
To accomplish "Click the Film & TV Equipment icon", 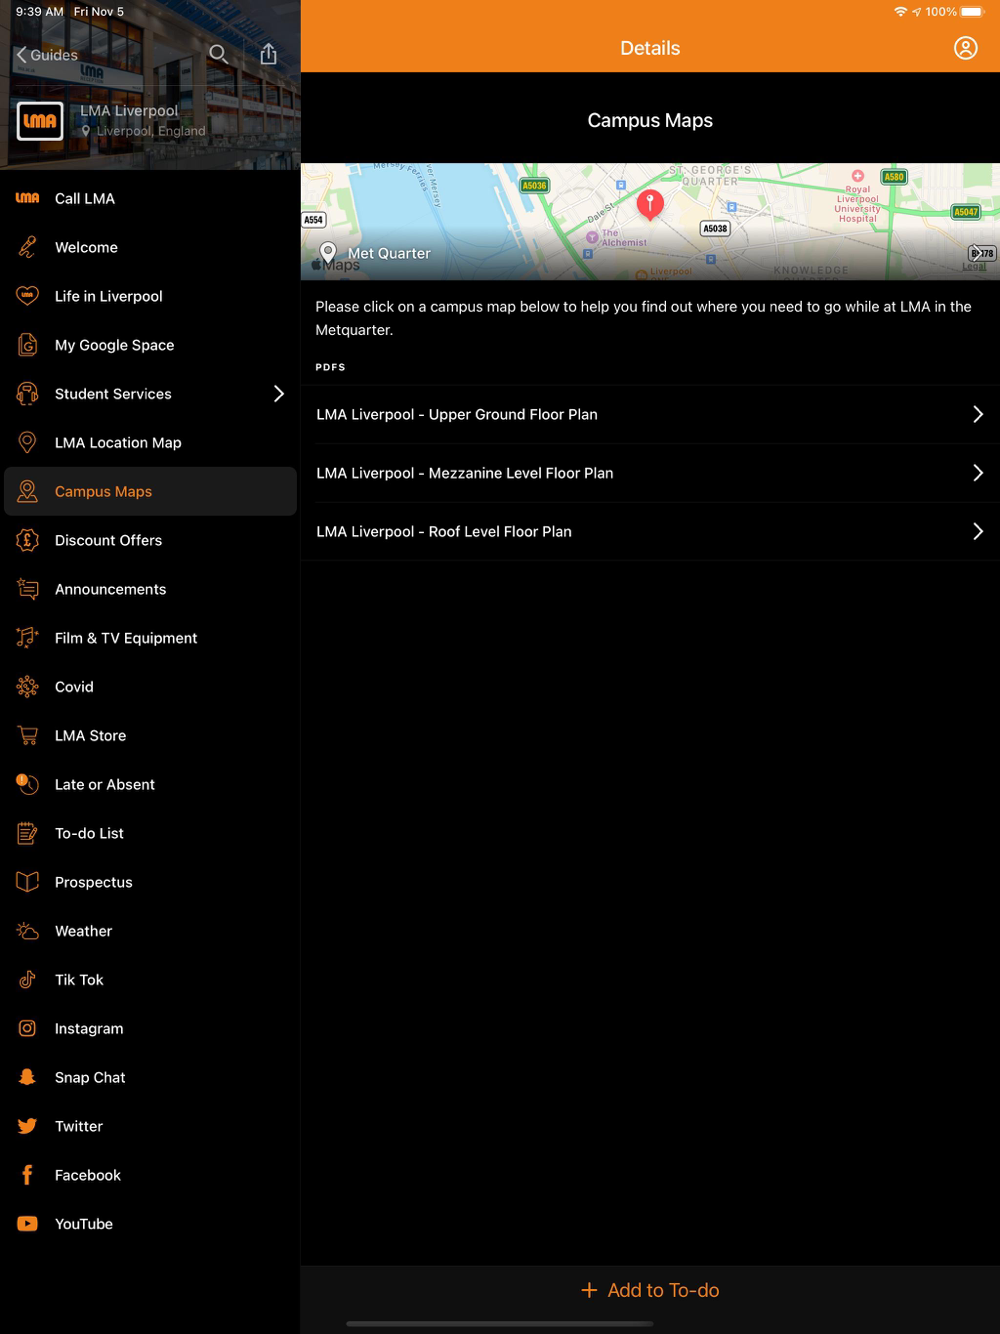I will point(27,638).
